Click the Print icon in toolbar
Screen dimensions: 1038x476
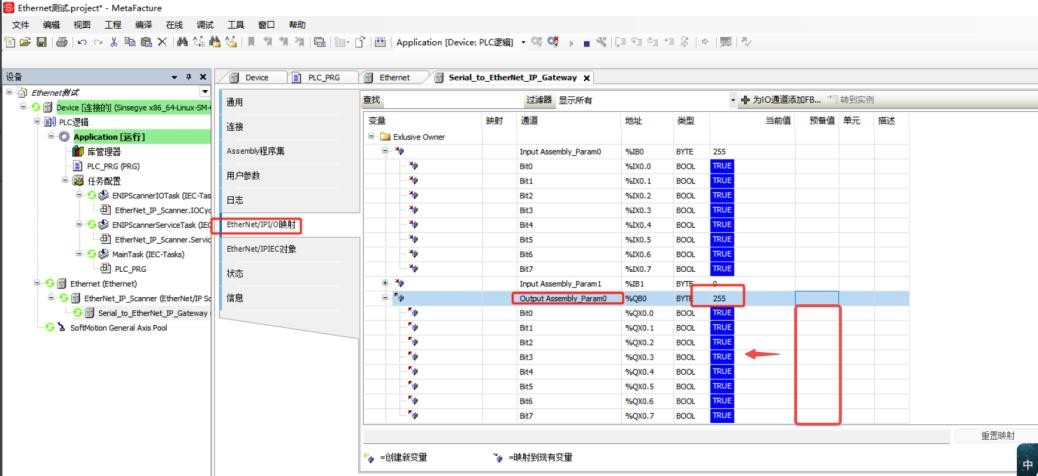pyautogui.click(x=61, y=42)
